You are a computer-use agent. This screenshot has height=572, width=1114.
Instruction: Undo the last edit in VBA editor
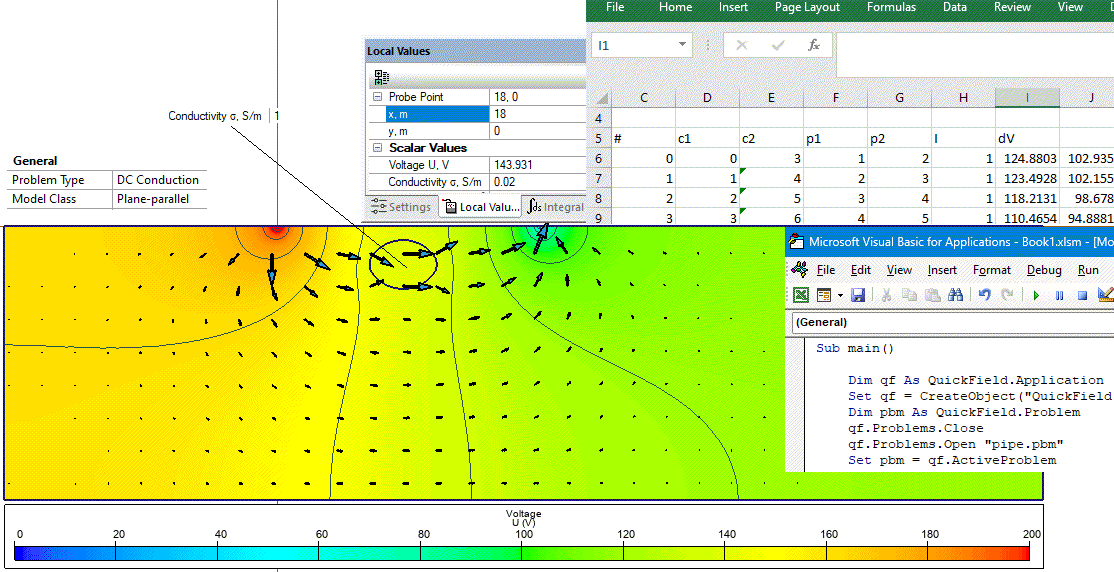[x=984, y=295]
